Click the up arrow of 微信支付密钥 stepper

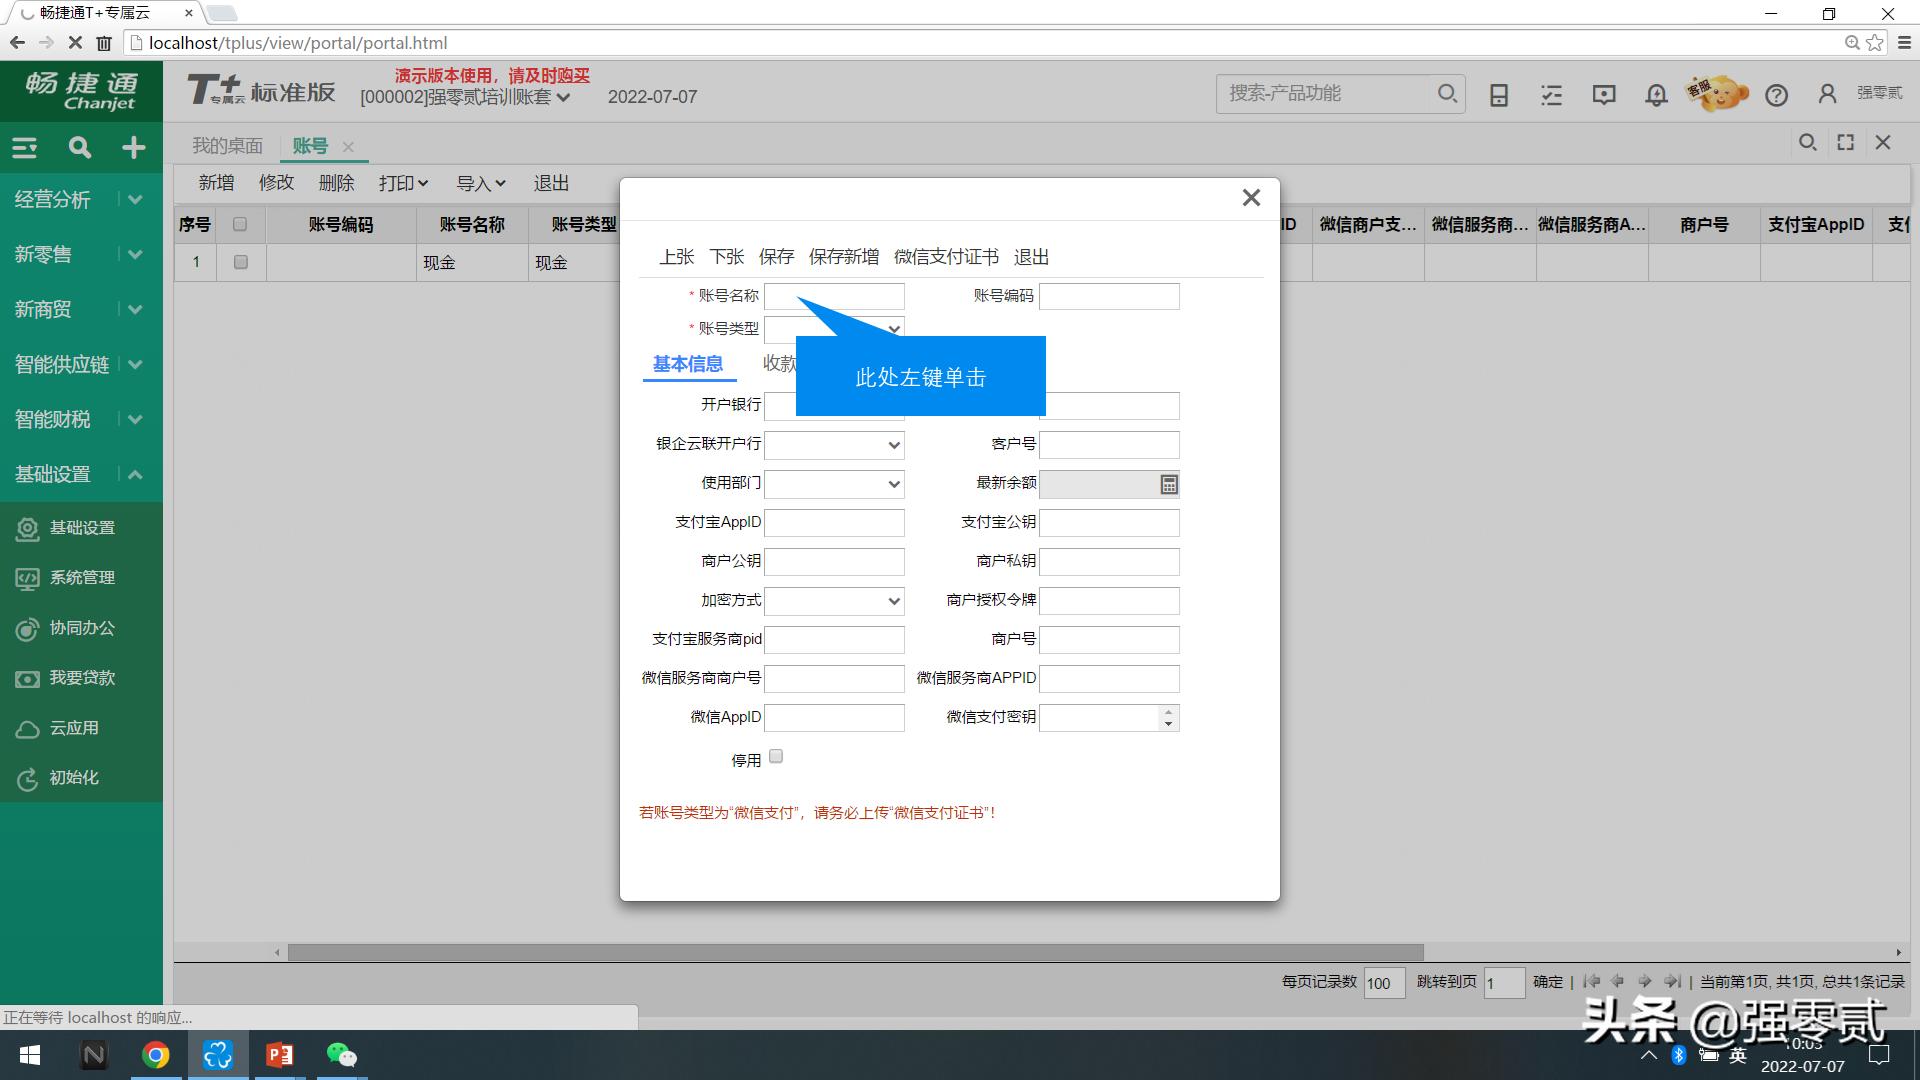pyautogui.click(x=1166, y=712)
